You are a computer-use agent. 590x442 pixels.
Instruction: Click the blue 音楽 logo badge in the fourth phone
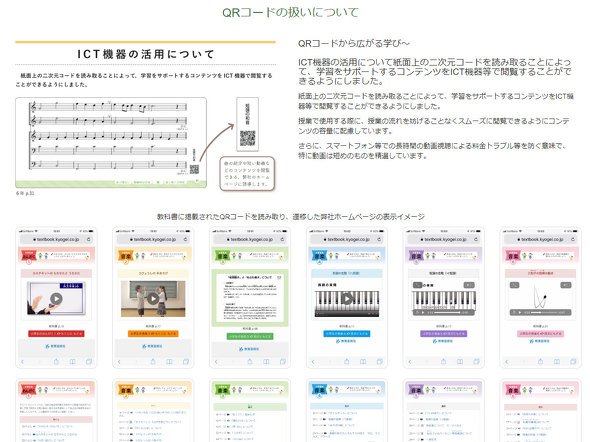click(319, 256)
